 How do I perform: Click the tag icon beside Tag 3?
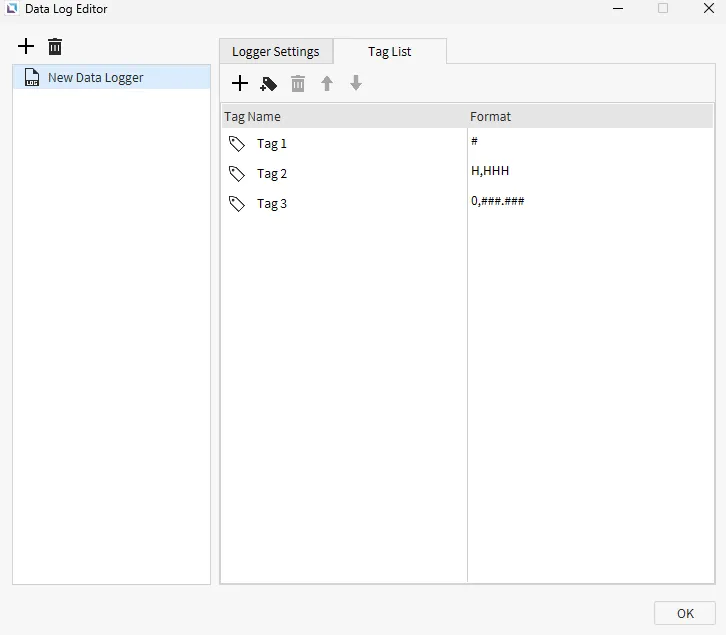coord(237,204)
